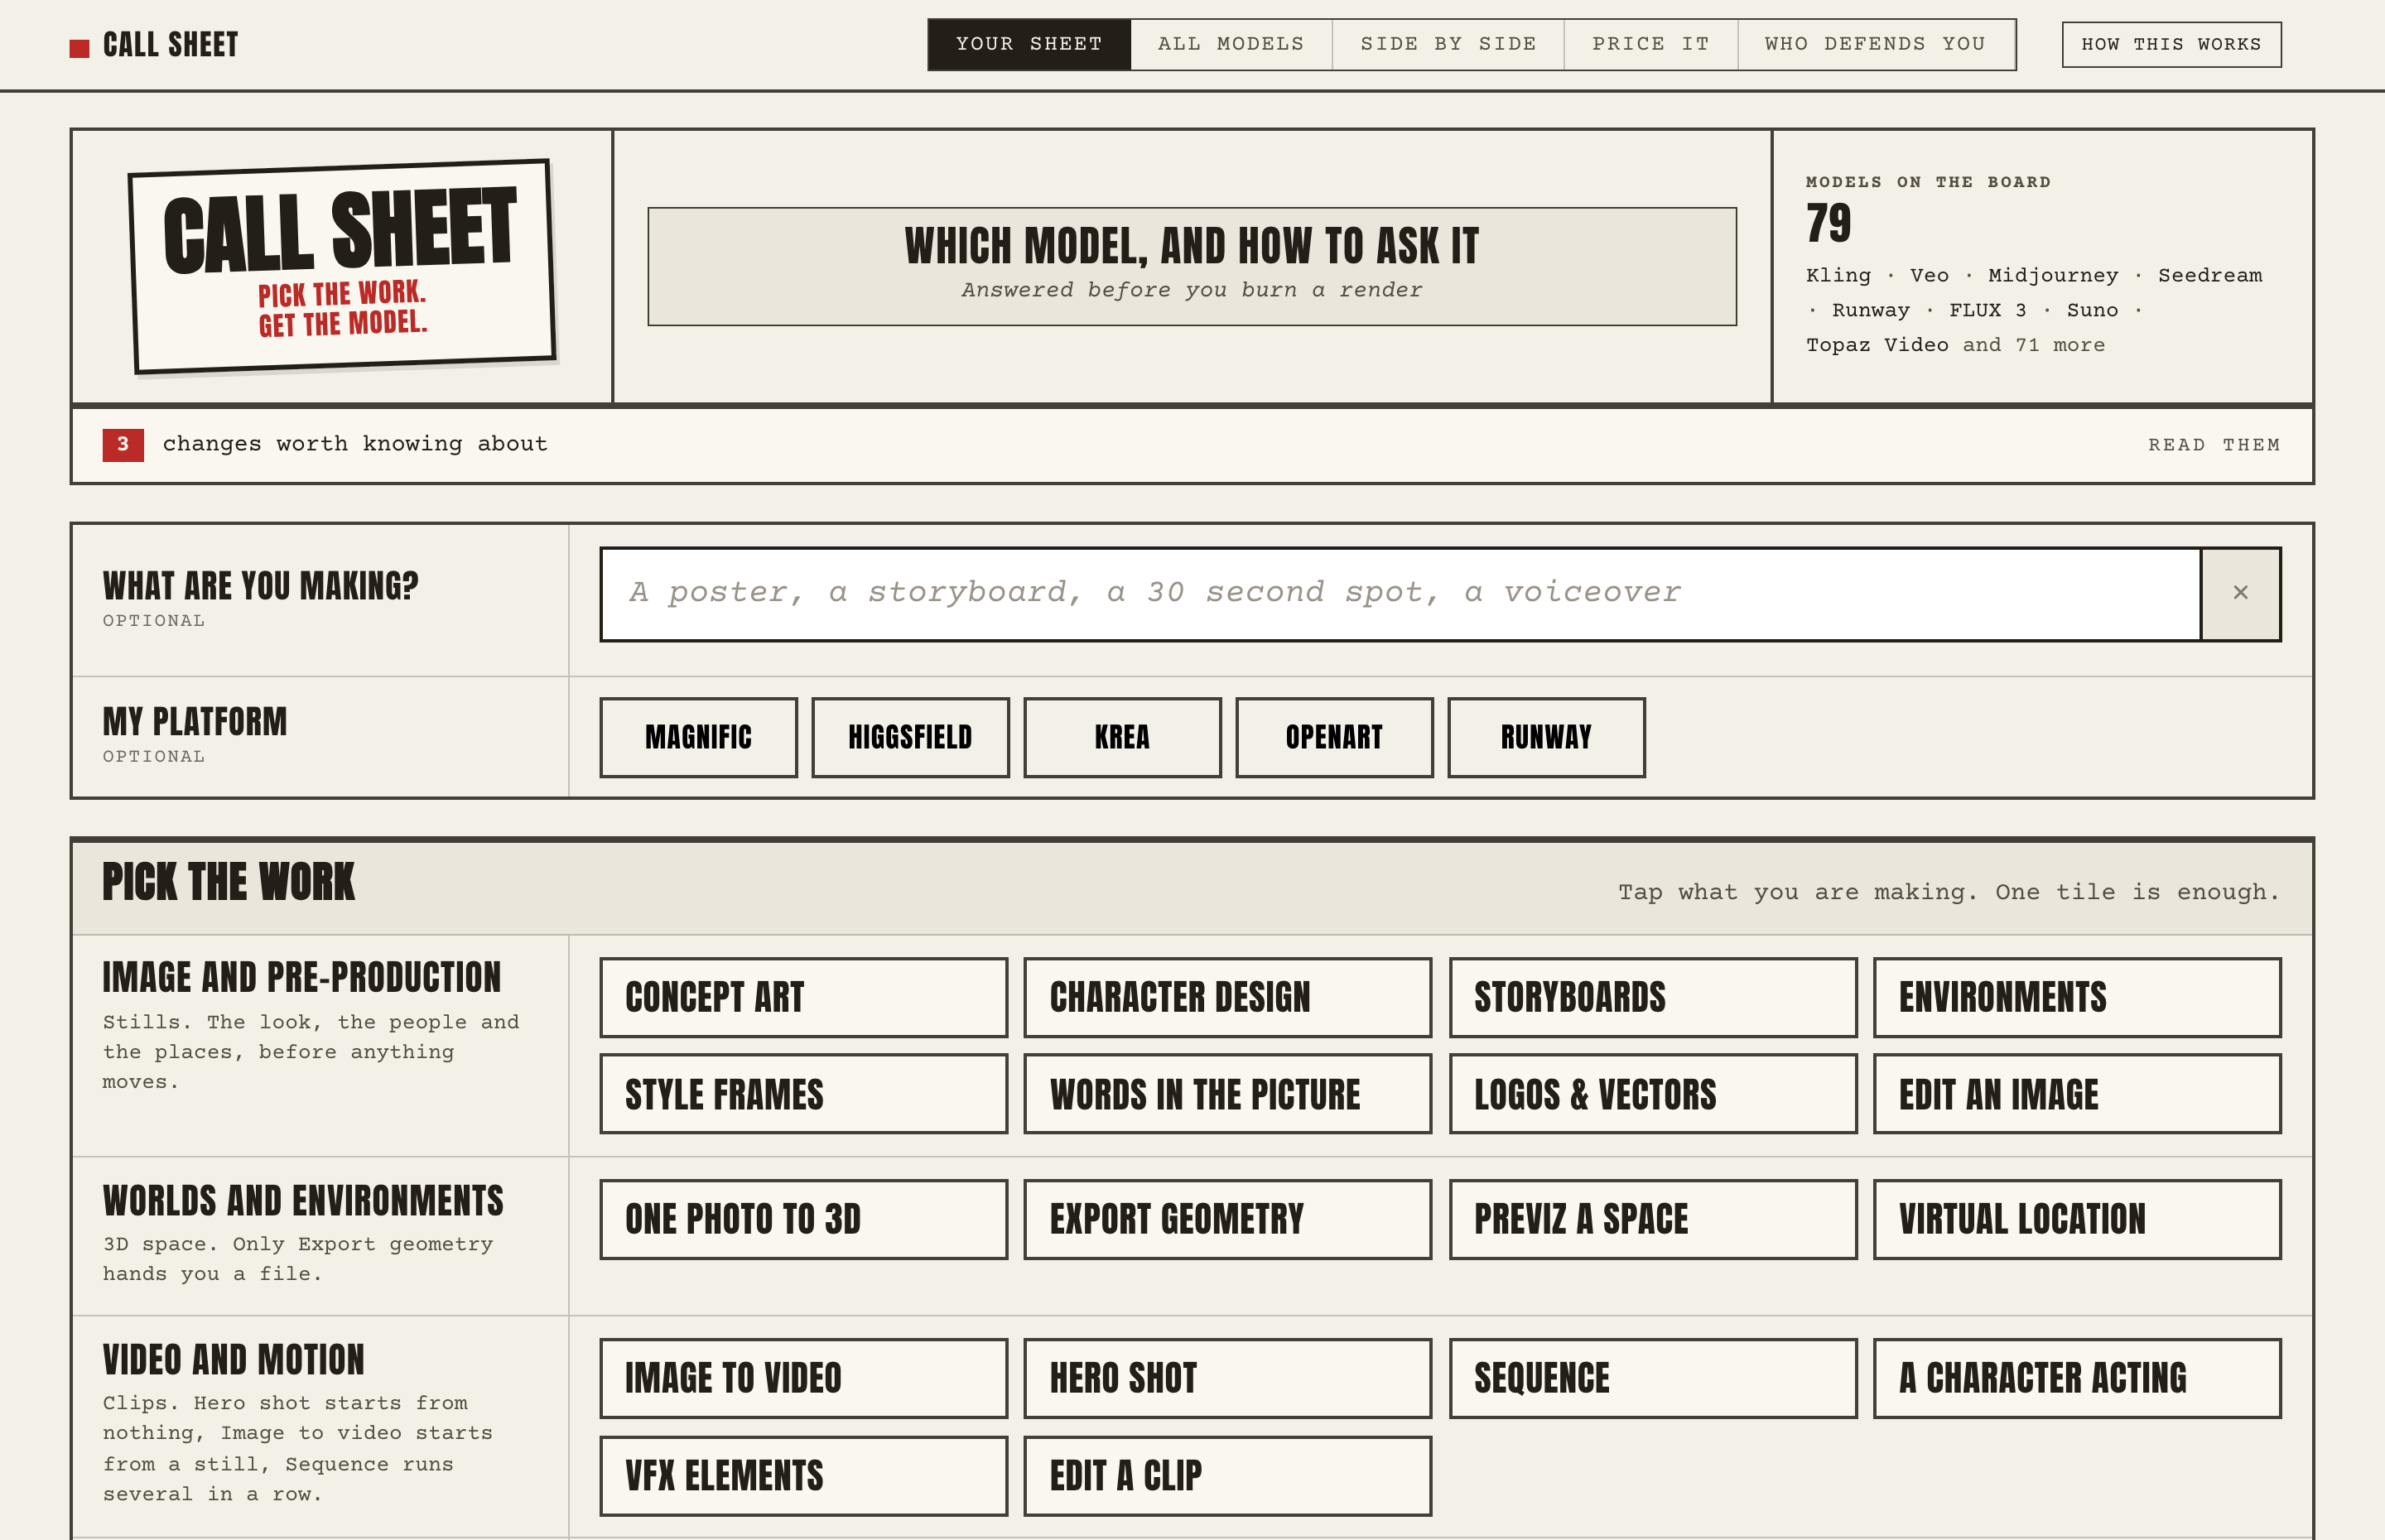Select the Words In The Picture tile

(x=1227, y=1094)
